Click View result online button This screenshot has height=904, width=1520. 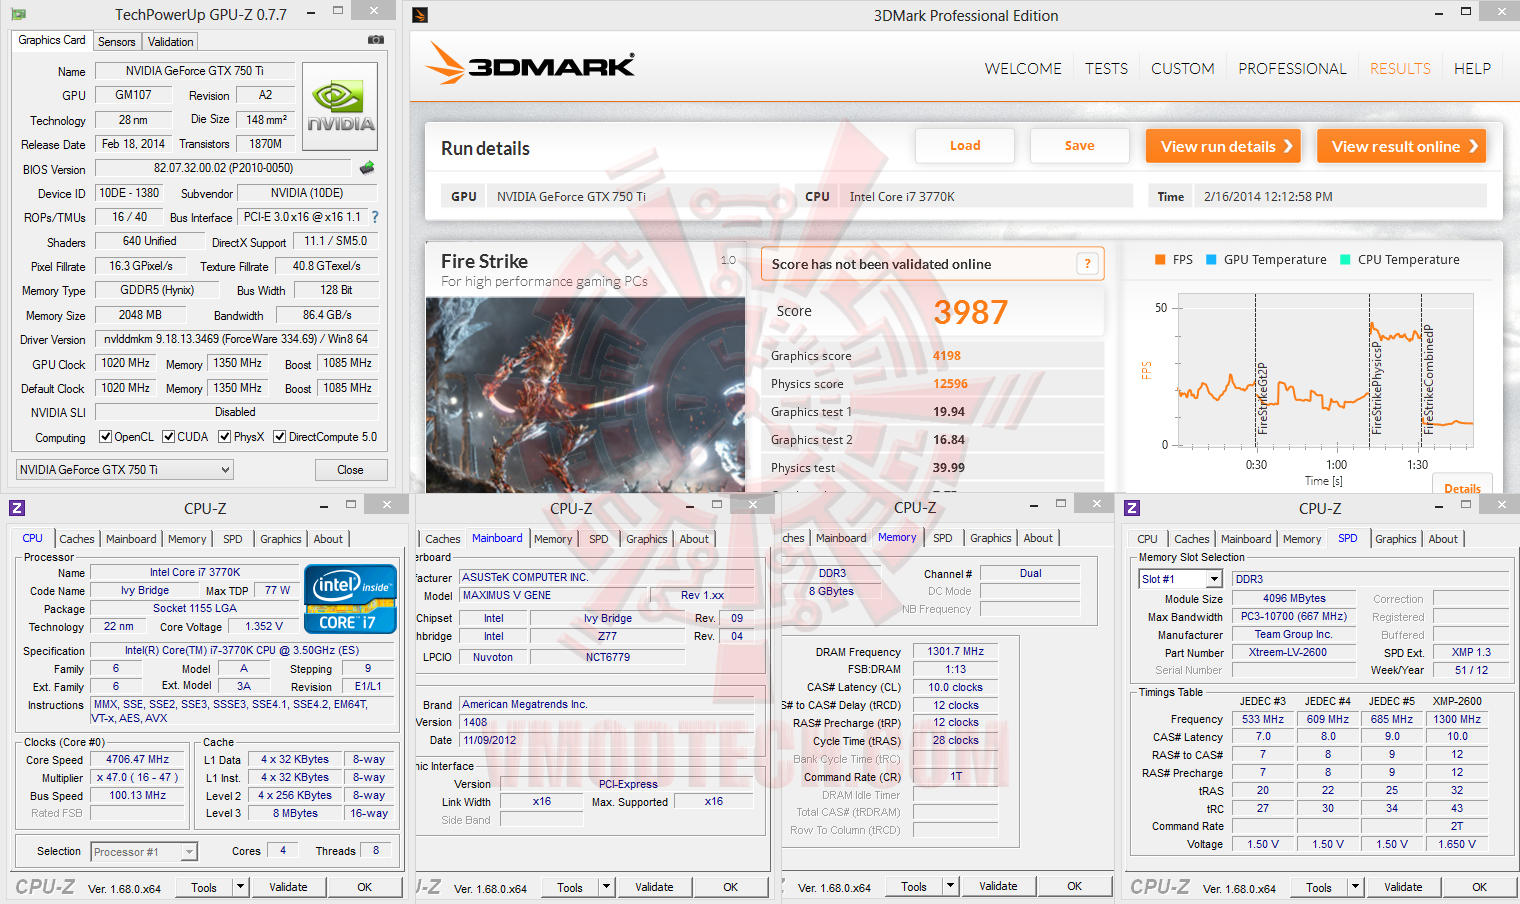[x=1401, y=146]
